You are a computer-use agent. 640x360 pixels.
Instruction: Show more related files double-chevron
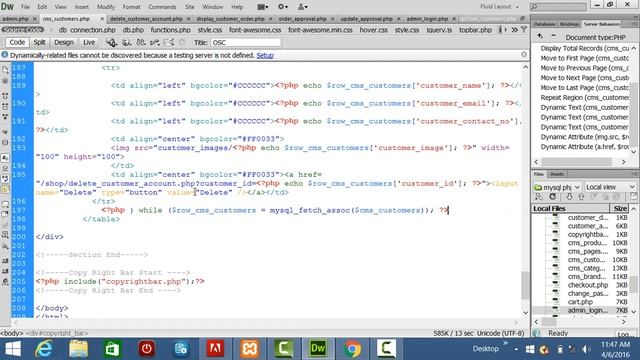coord(514,30)
